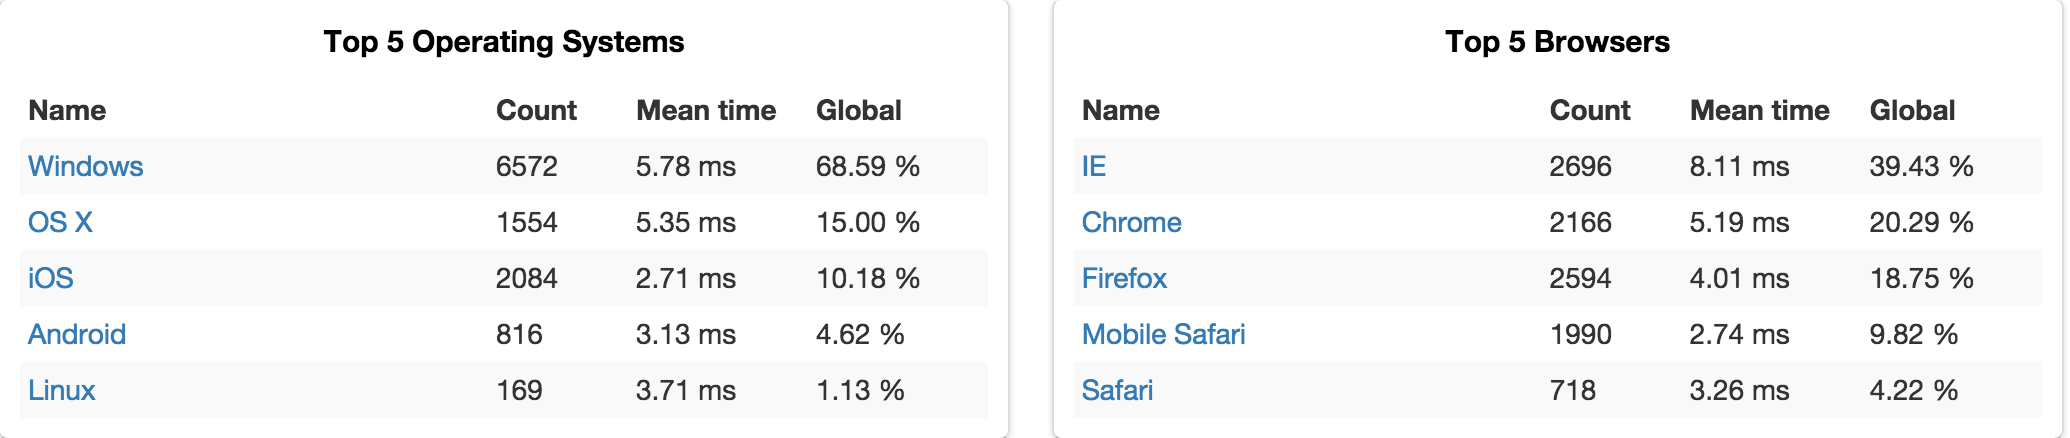Open the Mobile Safari link

[1163, 334]
